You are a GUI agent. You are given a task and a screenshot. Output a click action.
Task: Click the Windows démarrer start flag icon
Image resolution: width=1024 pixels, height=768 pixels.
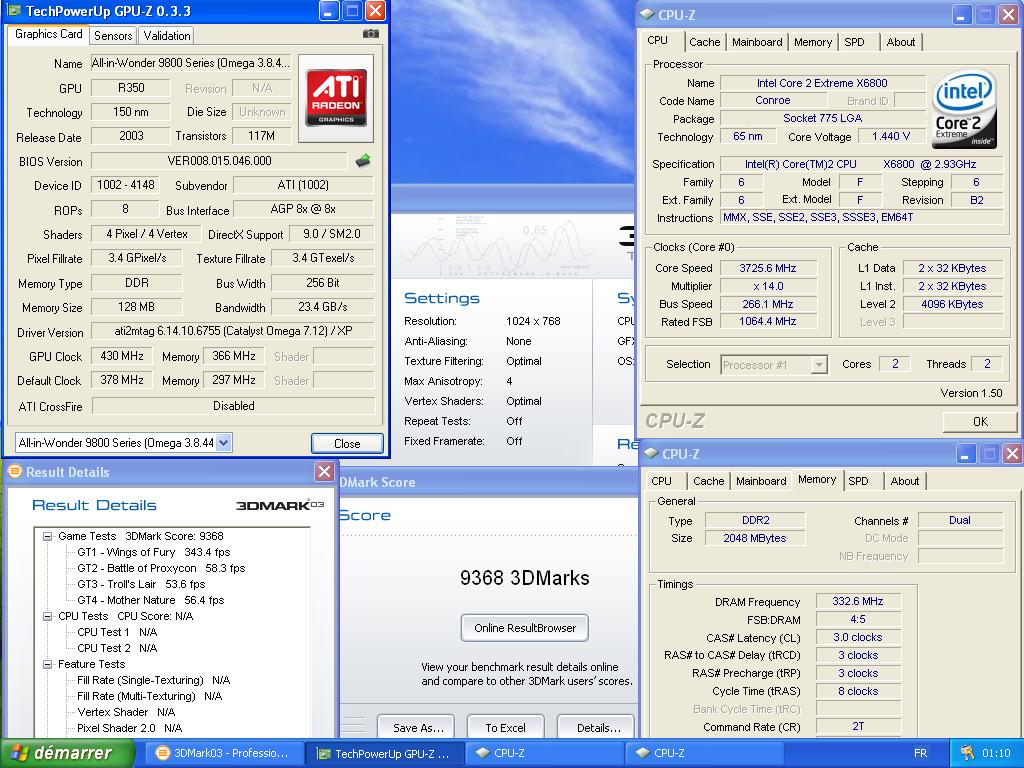tap(19, 753)
